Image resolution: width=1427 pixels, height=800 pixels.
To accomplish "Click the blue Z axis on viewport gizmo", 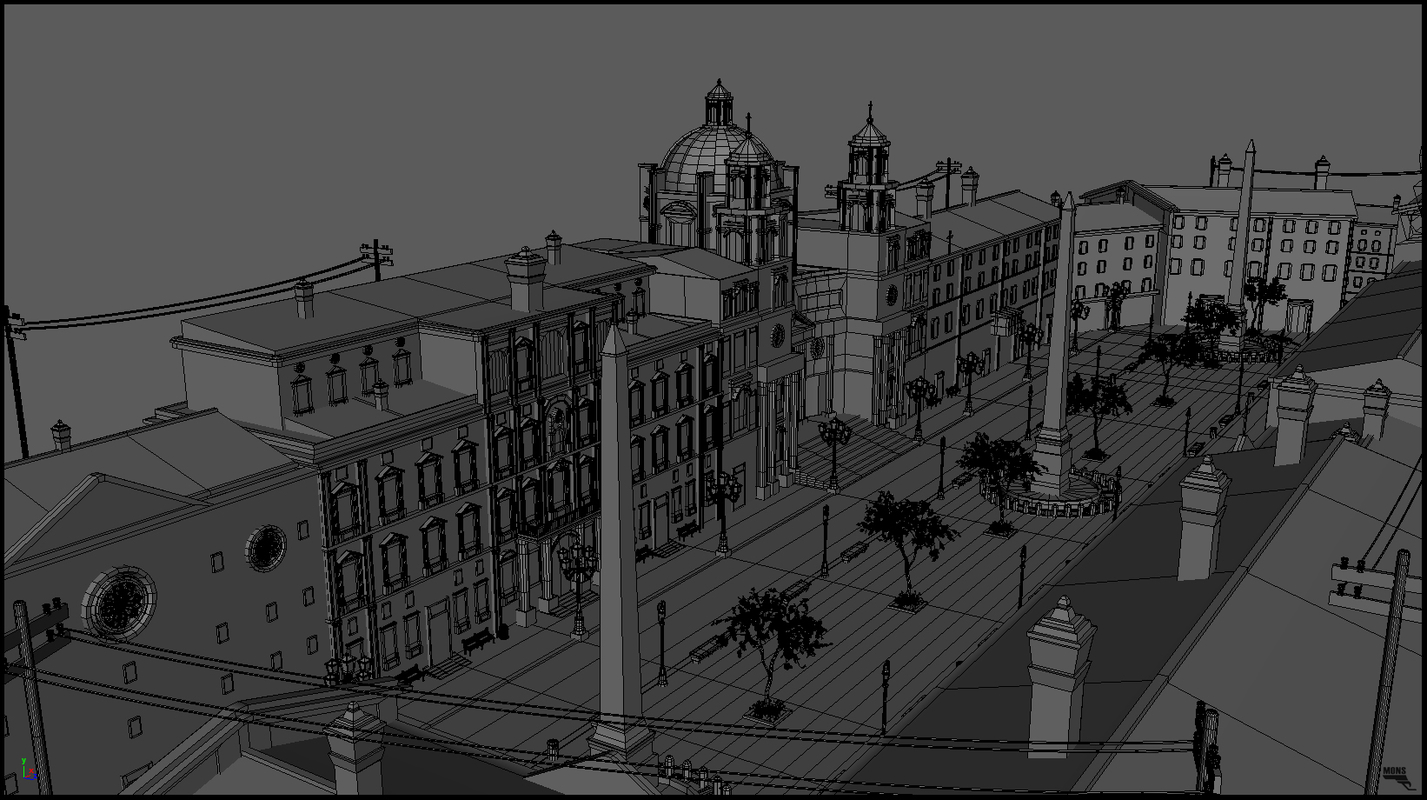I will tap(36, 776).
